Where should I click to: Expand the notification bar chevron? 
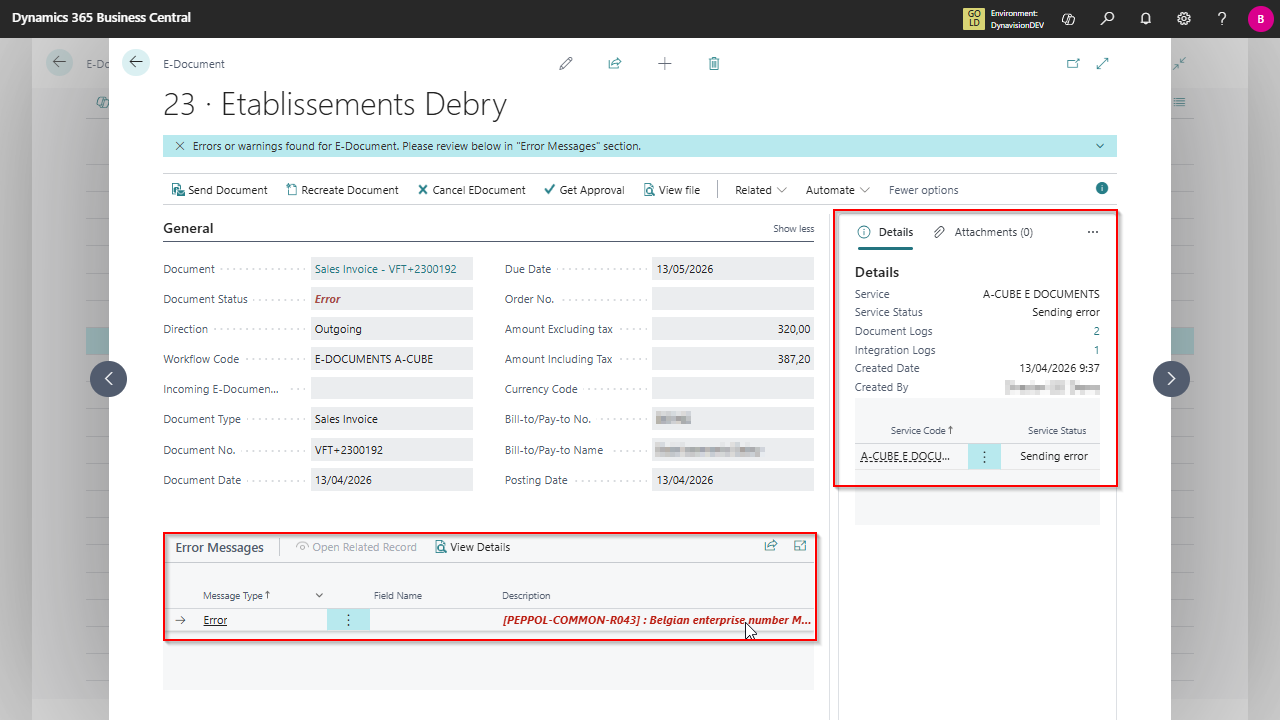[1100, 146]
